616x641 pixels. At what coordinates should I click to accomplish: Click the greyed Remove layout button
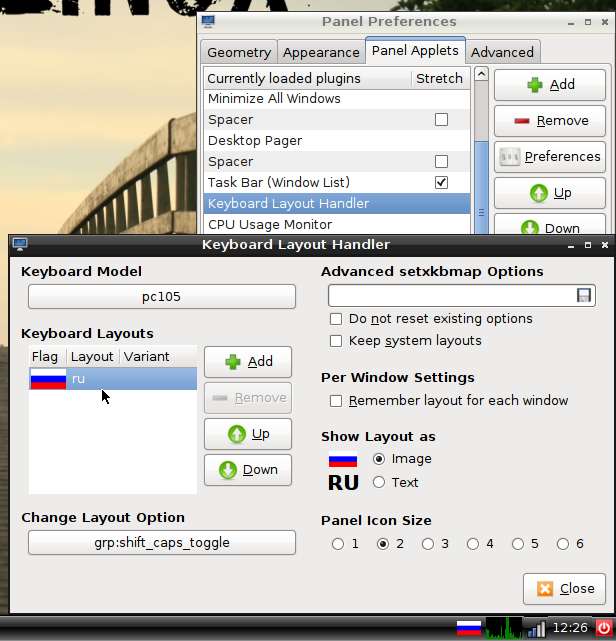coord(248,398)
